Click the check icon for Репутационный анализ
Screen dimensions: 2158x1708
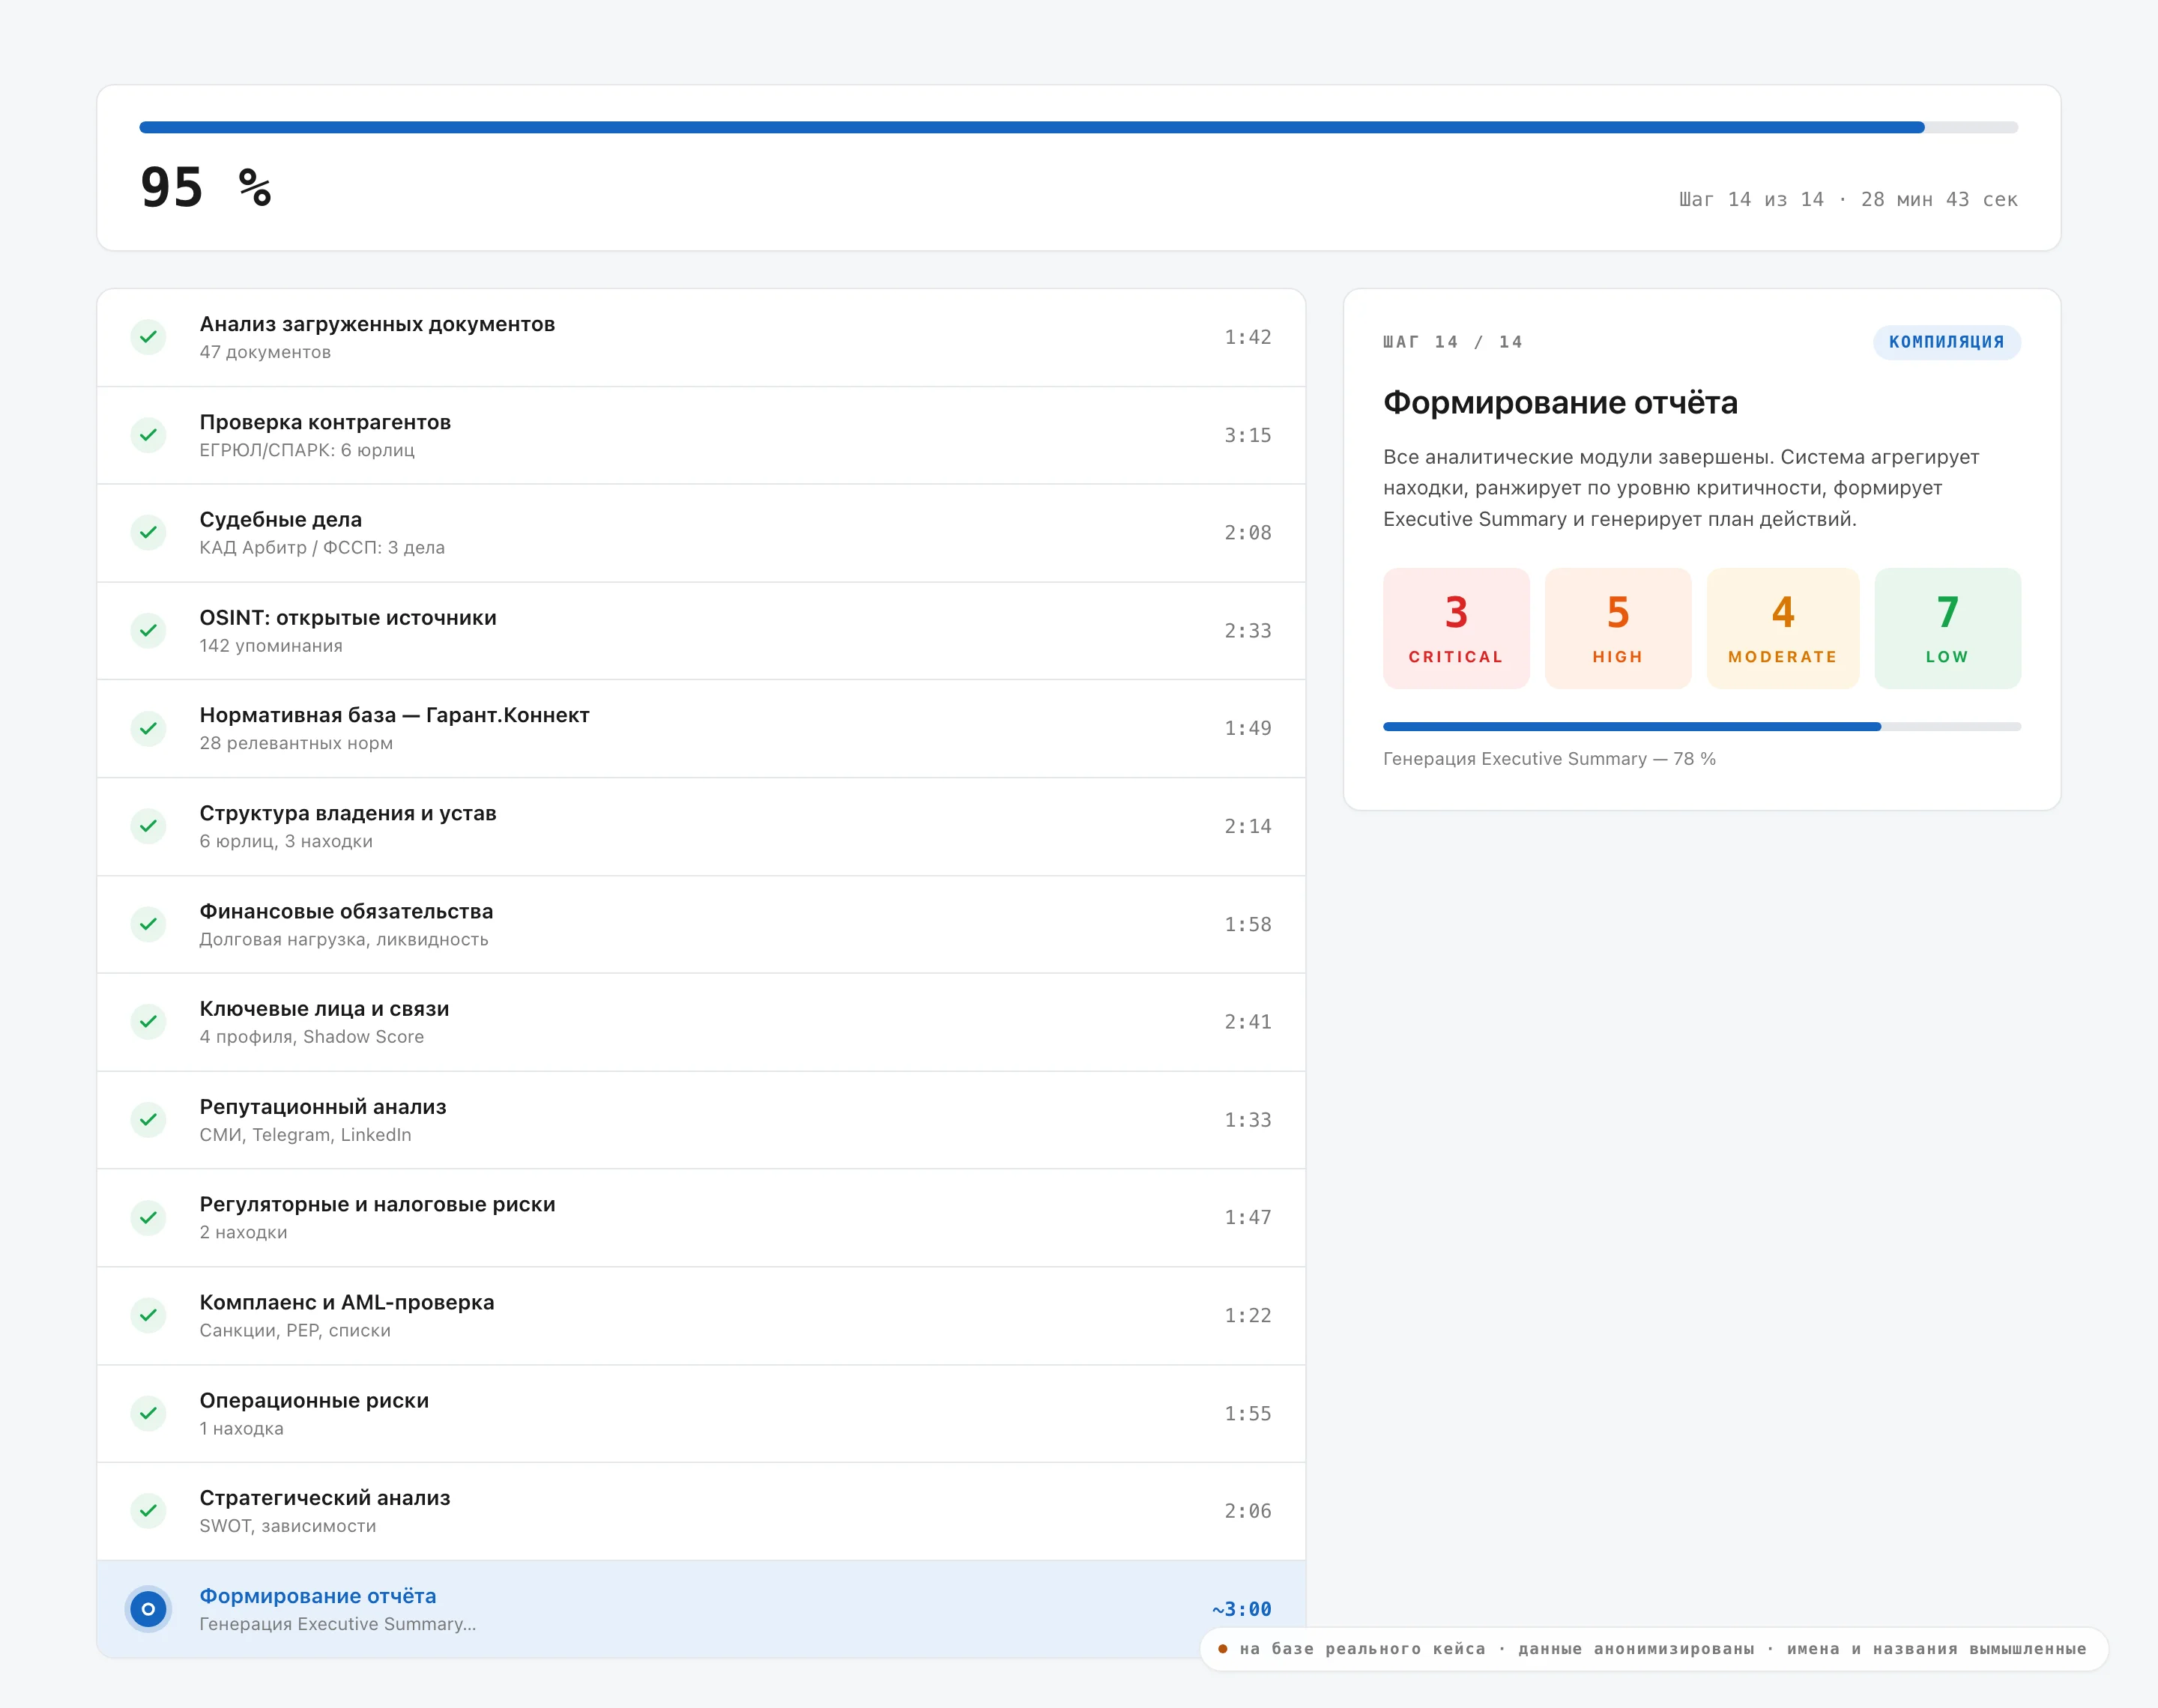pos(148,1120)
